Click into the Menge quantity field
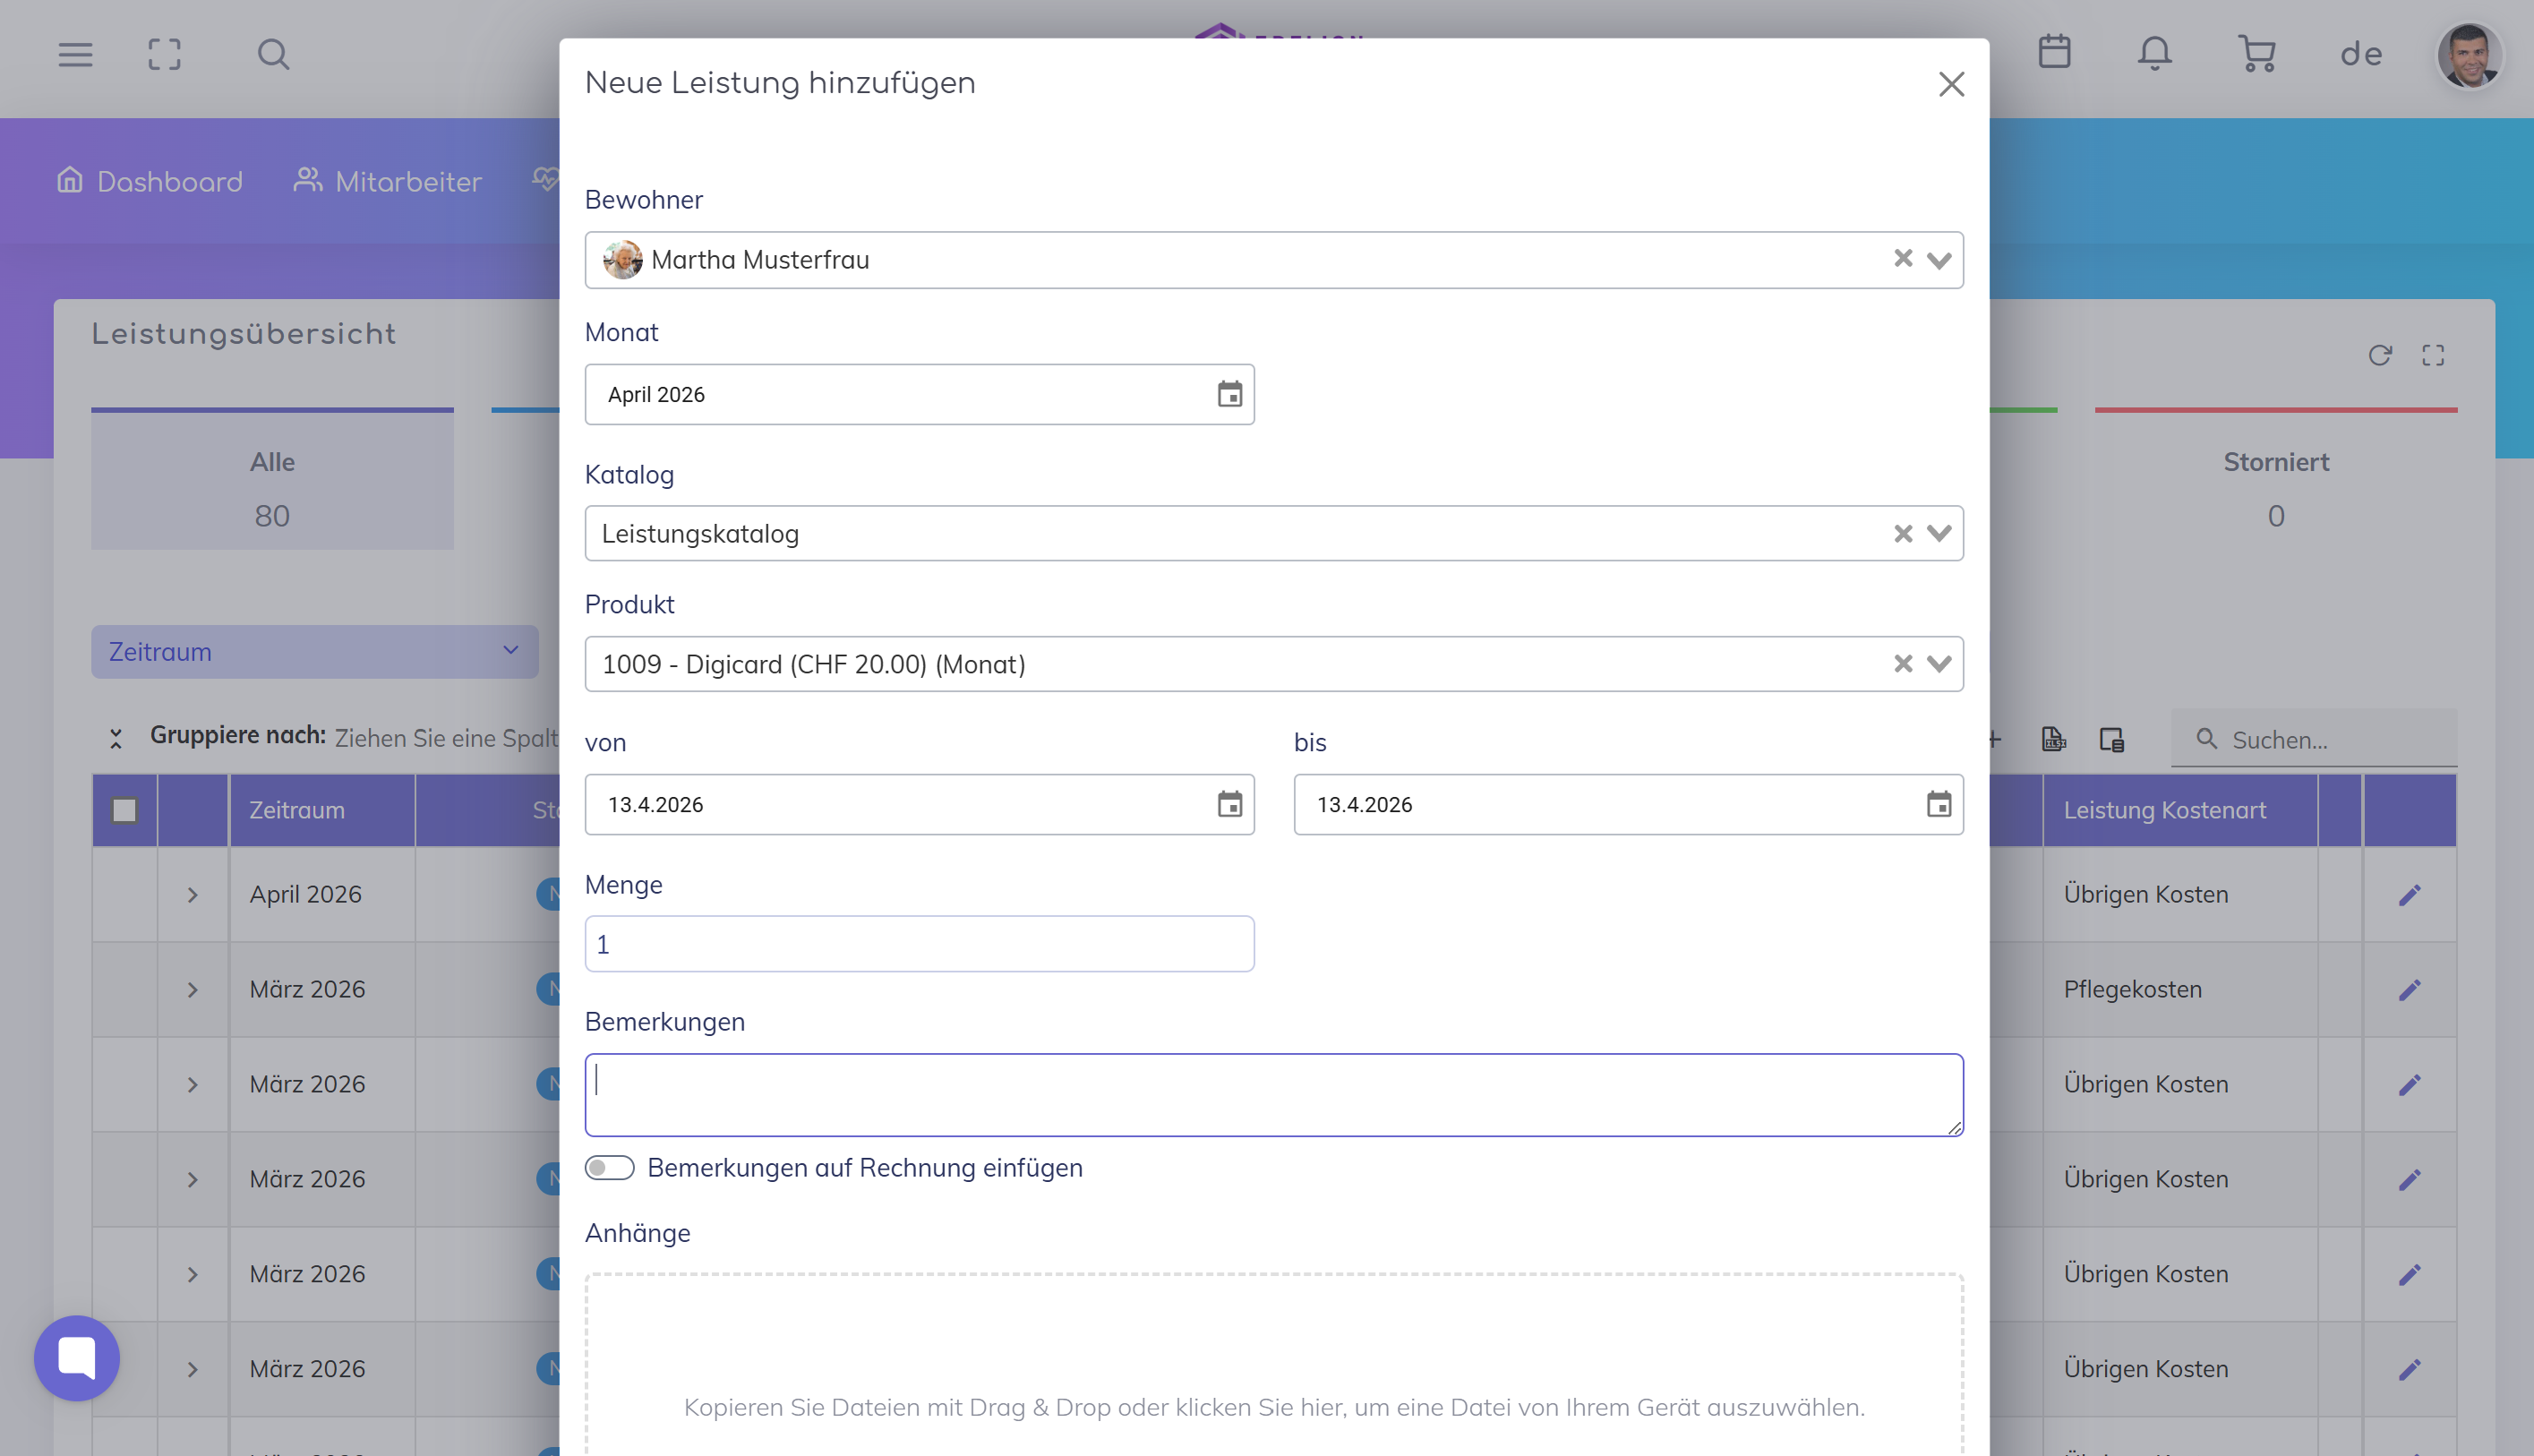Viewport: 2534px width, 1456px height. [x=918, y=944]
